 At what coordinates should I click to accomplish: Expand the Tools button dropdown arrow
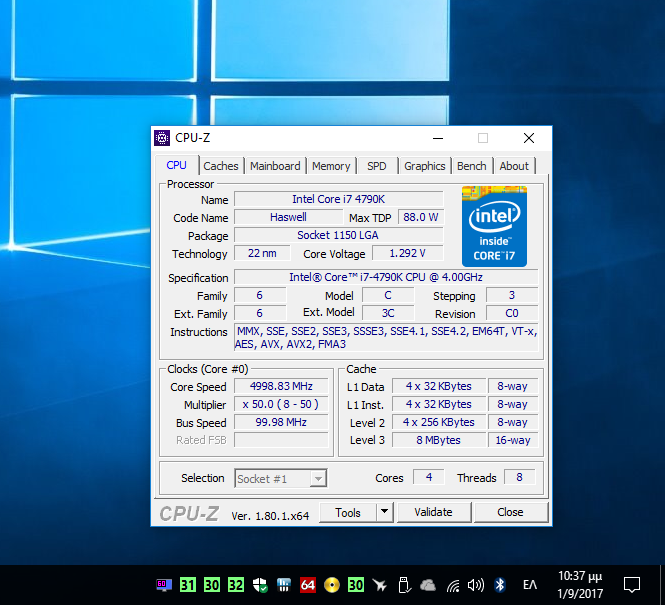(x=385, y=512)
